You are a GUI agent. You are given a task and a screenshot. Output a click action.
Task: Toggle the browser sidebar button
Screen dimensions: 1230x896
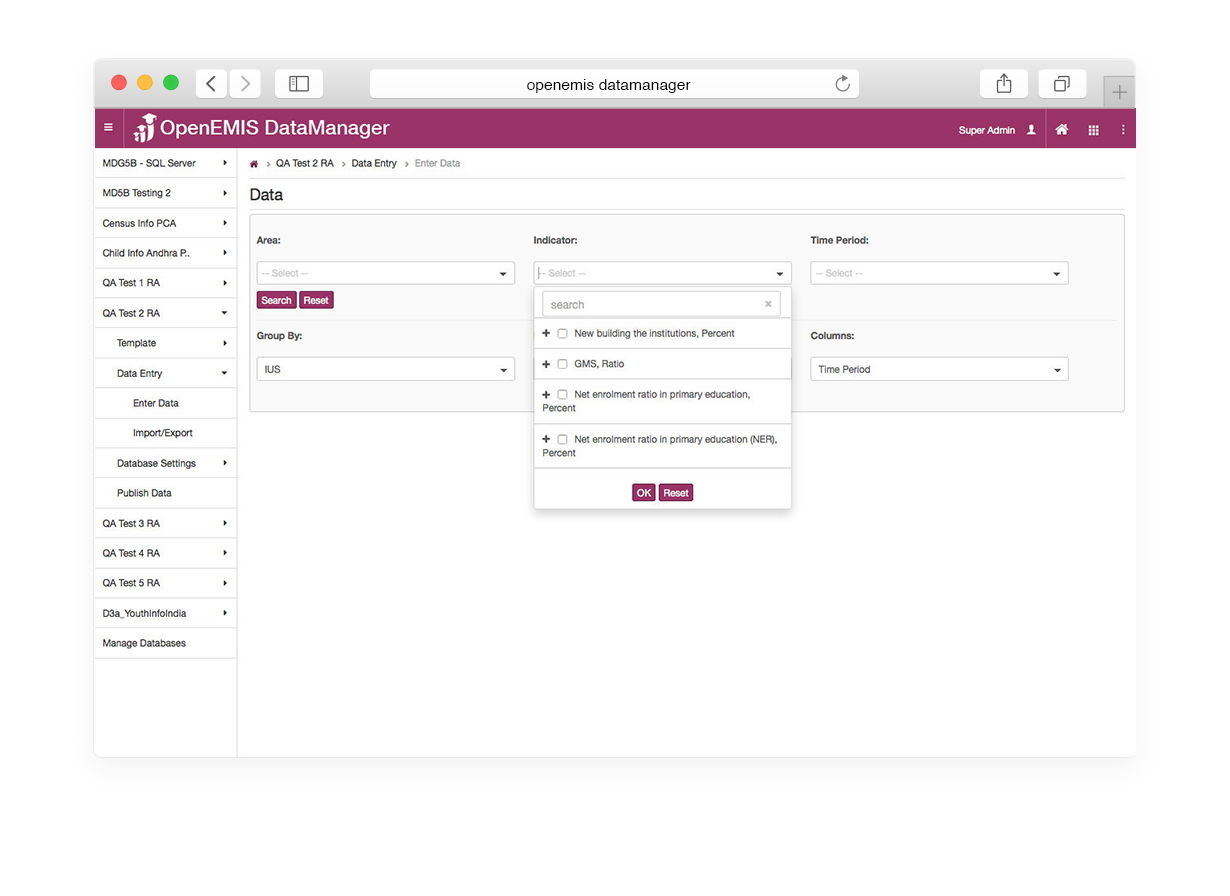click(x=298, y=84)
